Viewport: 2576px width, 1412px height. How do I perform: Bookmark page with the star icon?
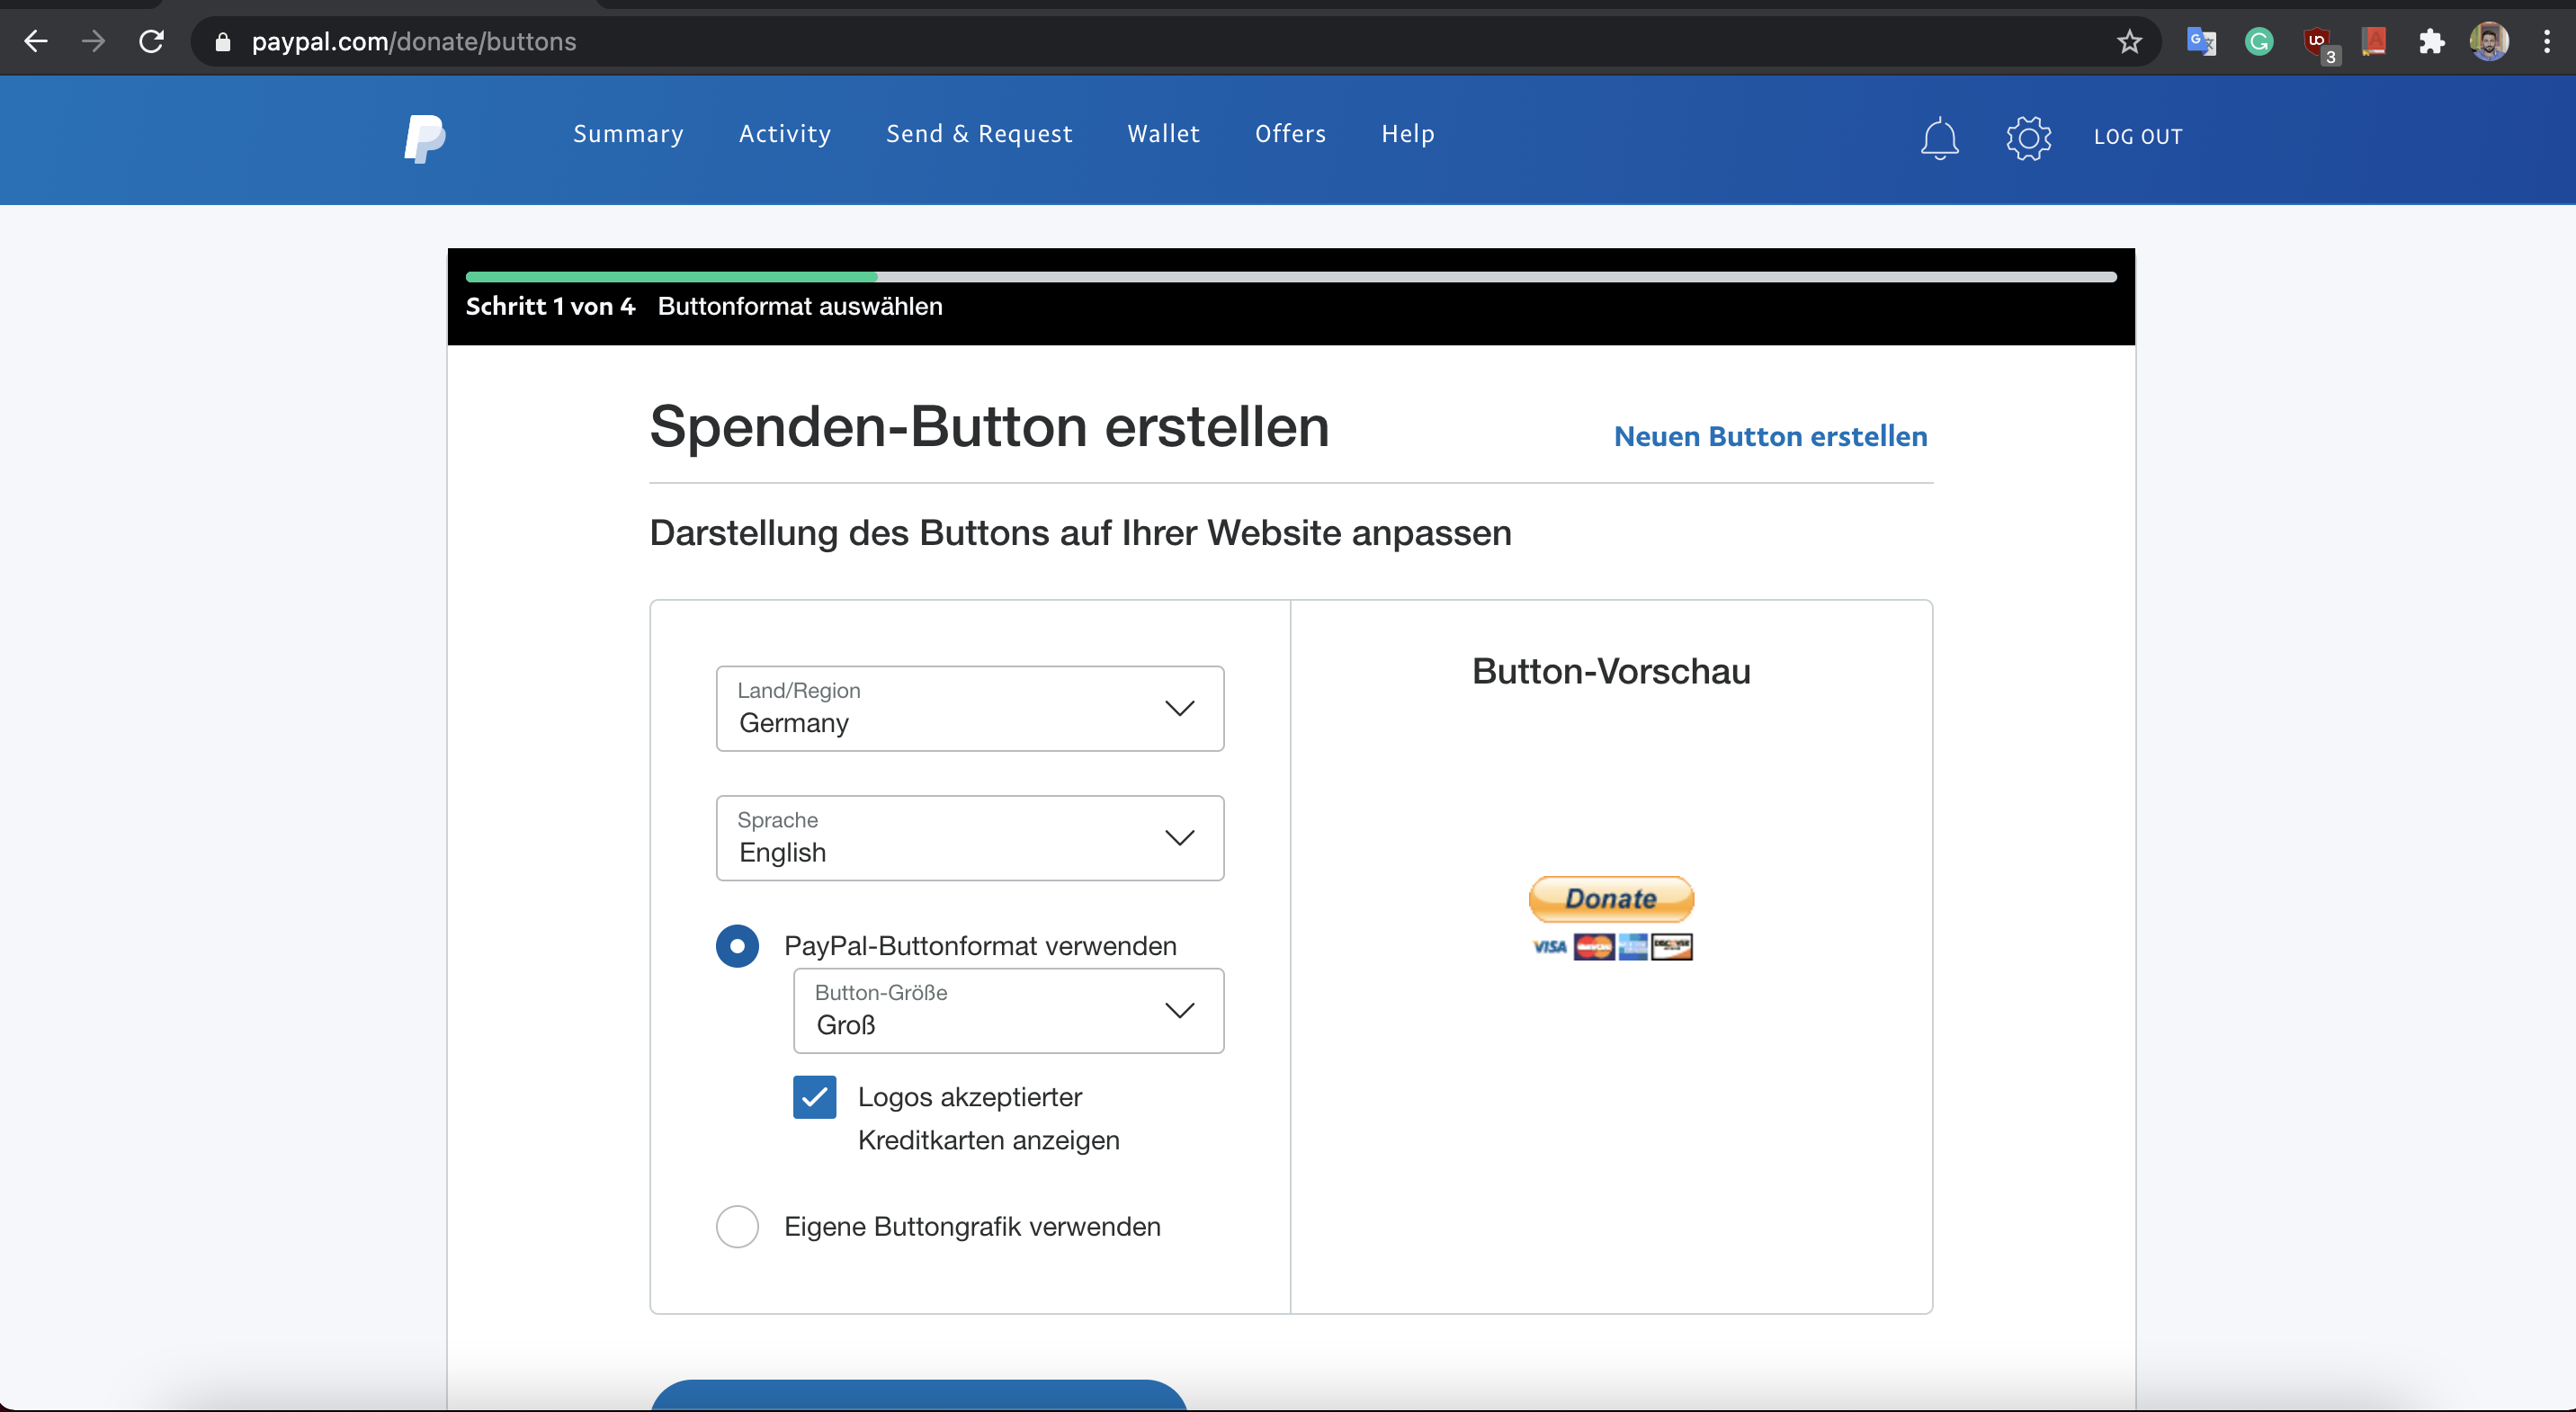pyautogui.click(x=2129, y=42)
